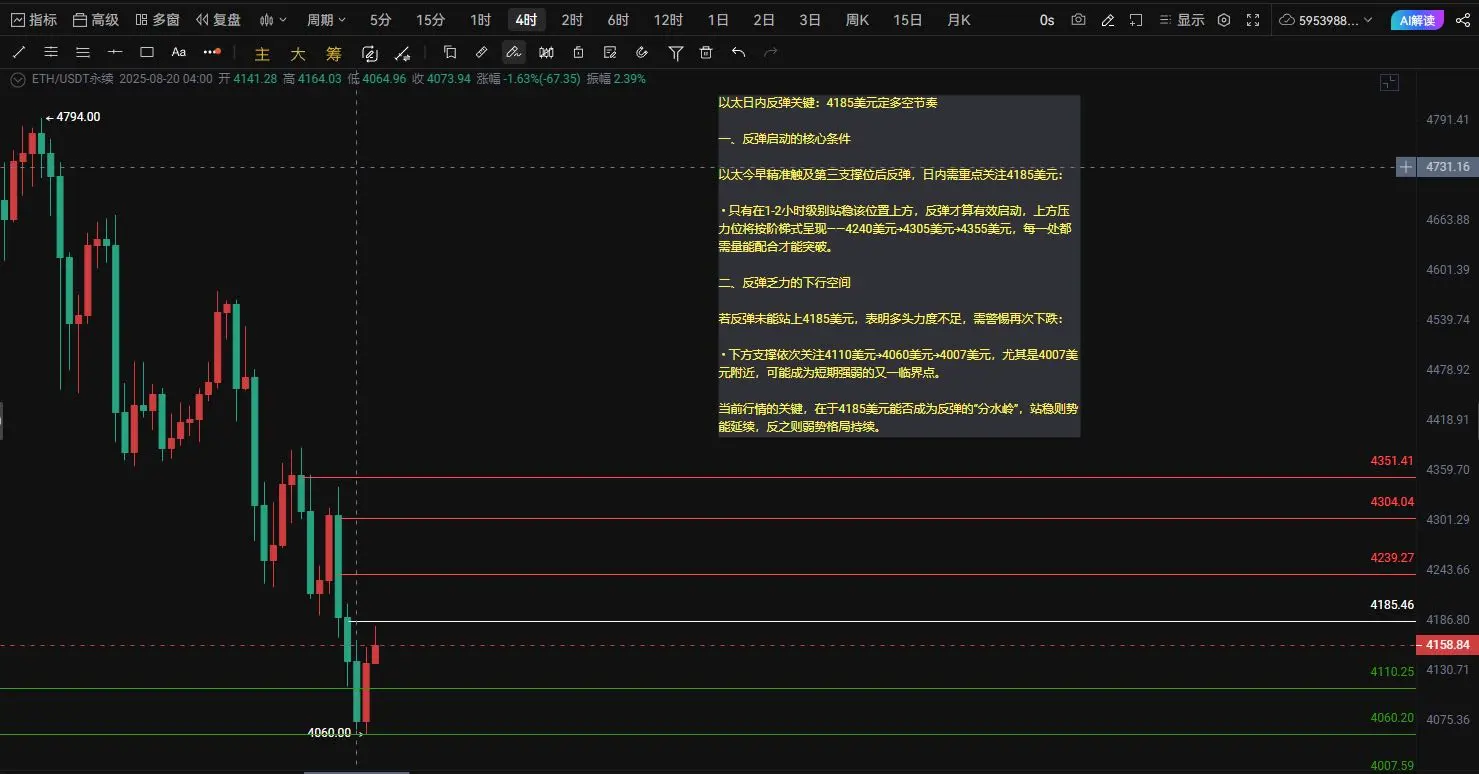Open the candlestick chart type dropdown

click(x=272, y=19)
